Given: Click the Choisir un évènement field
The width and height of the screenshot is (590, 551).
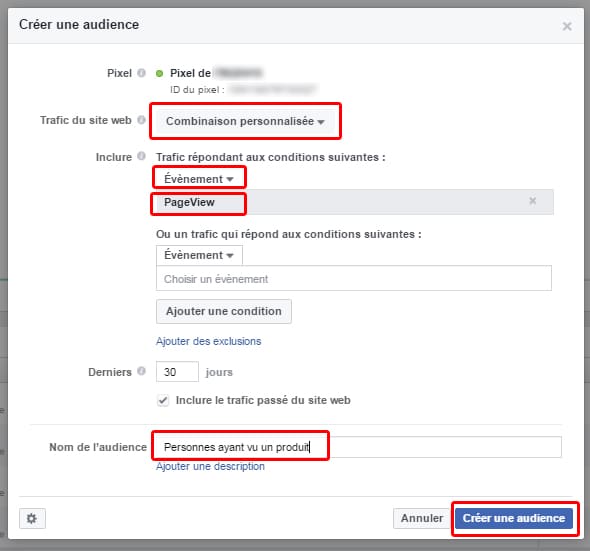Looking at the screenshot, I should tap(354, 279).
